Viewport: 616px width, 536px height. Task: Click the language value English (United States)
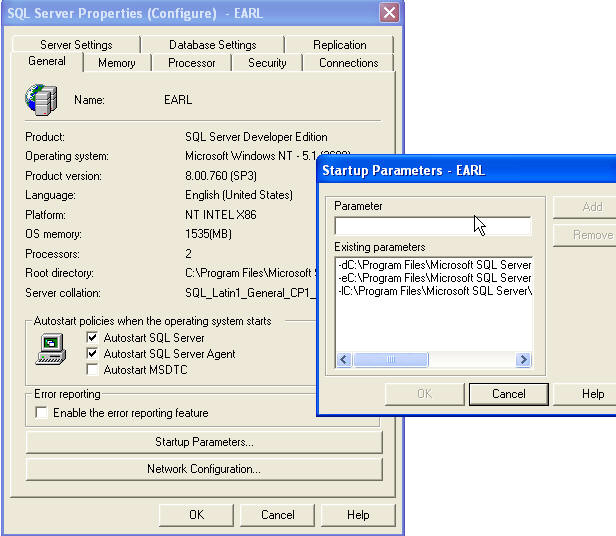pyautogui.click(x=239, y=195)
